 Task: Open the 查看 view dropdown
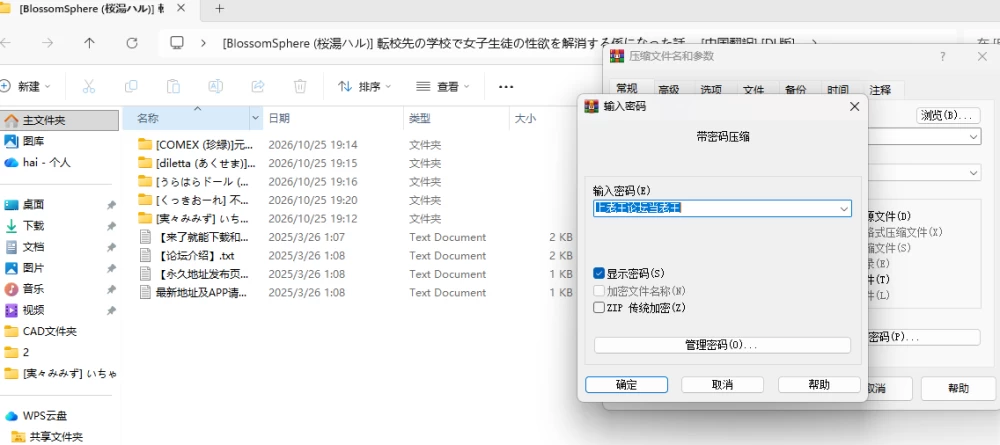click(x=443, y=87)
